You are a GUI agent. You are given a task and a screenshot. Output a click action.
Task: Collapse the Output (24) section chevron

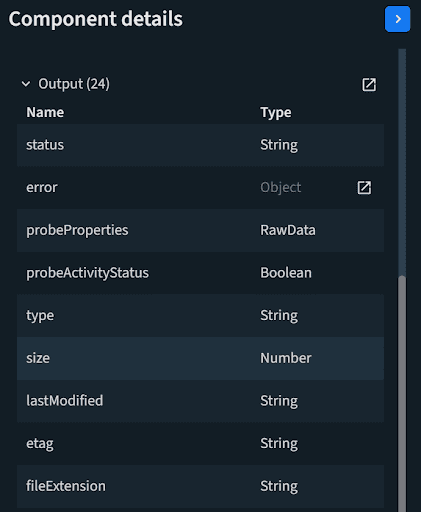coord(26,84)
